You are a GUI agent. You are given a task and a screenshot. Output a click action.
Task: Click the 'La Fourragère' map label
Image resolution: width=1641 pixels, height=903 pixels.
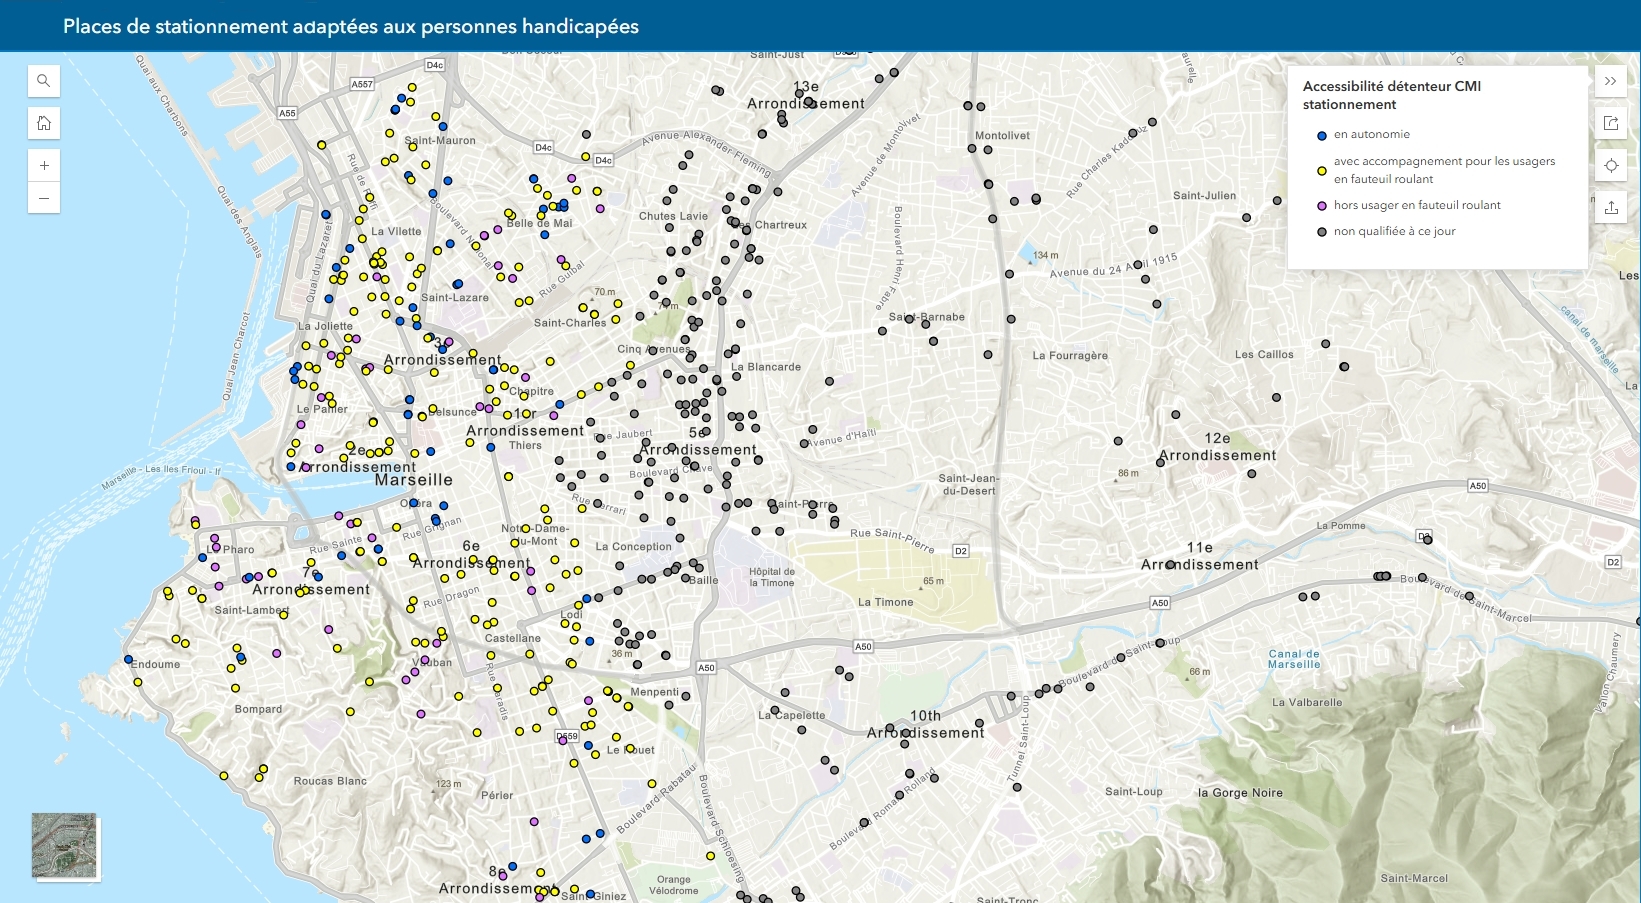pyautogui.click(x=1070, y=356)
